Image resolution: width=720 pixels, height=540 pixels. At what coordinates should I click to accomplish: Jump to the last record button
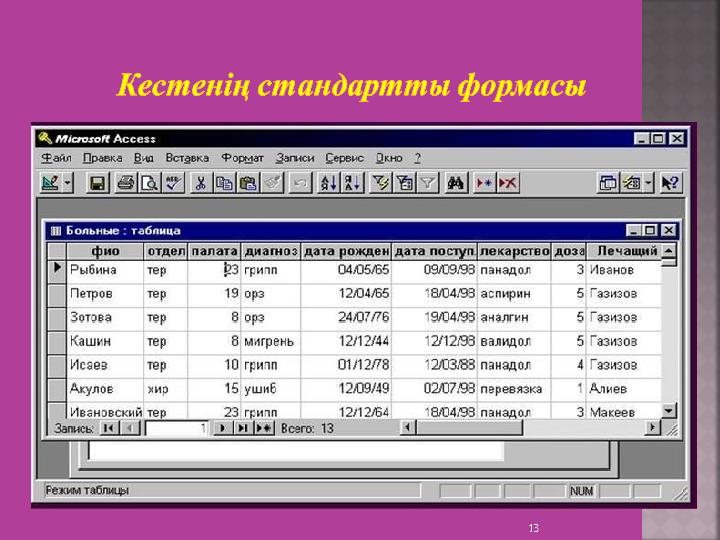pos(242,428)
